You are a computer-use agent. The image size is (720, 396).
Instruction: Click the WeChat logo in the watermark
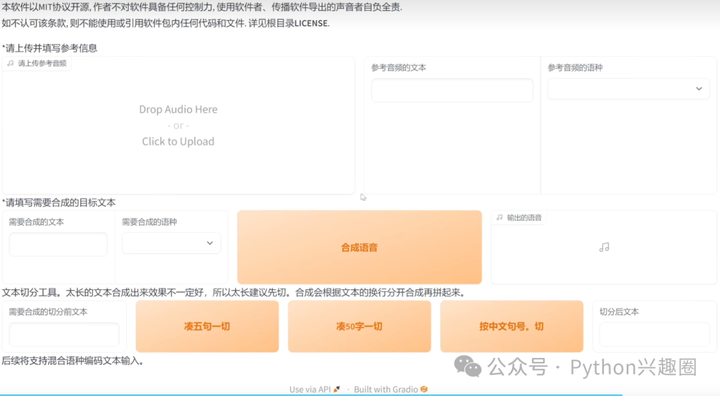(467, 367)
